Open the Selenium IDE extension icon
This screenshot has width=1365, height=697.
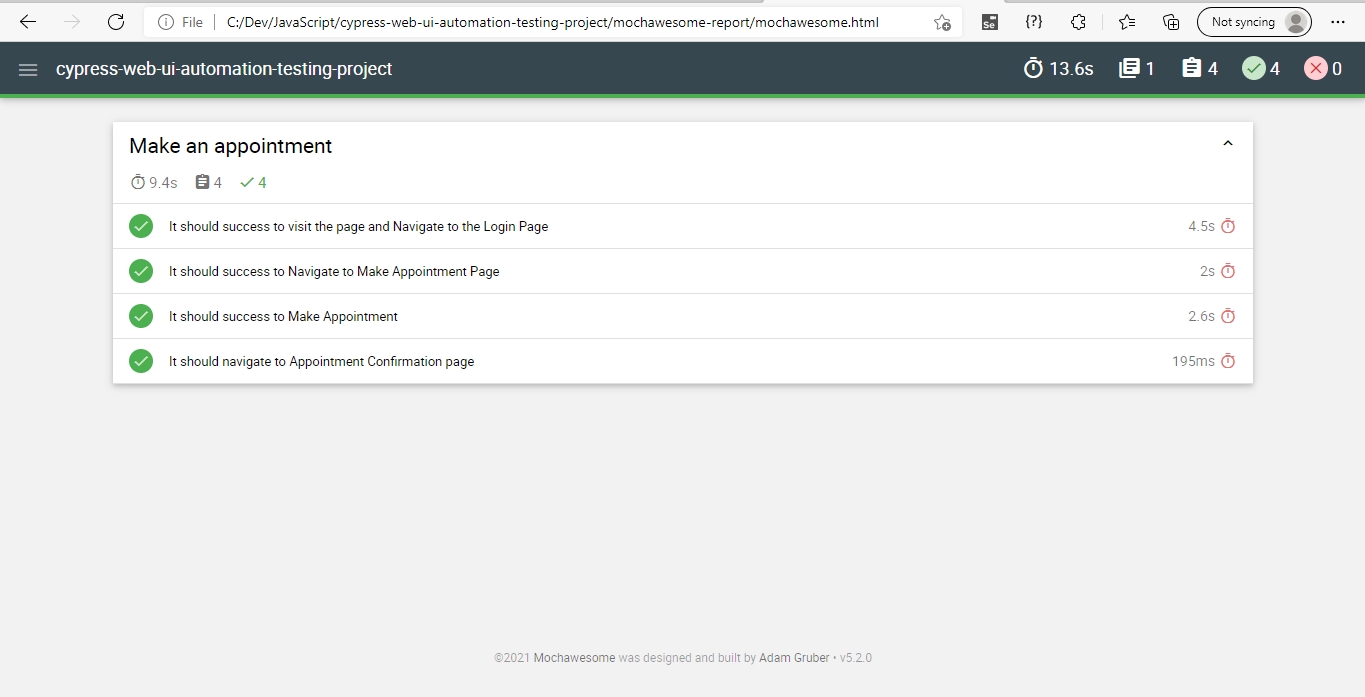point(989,22)
